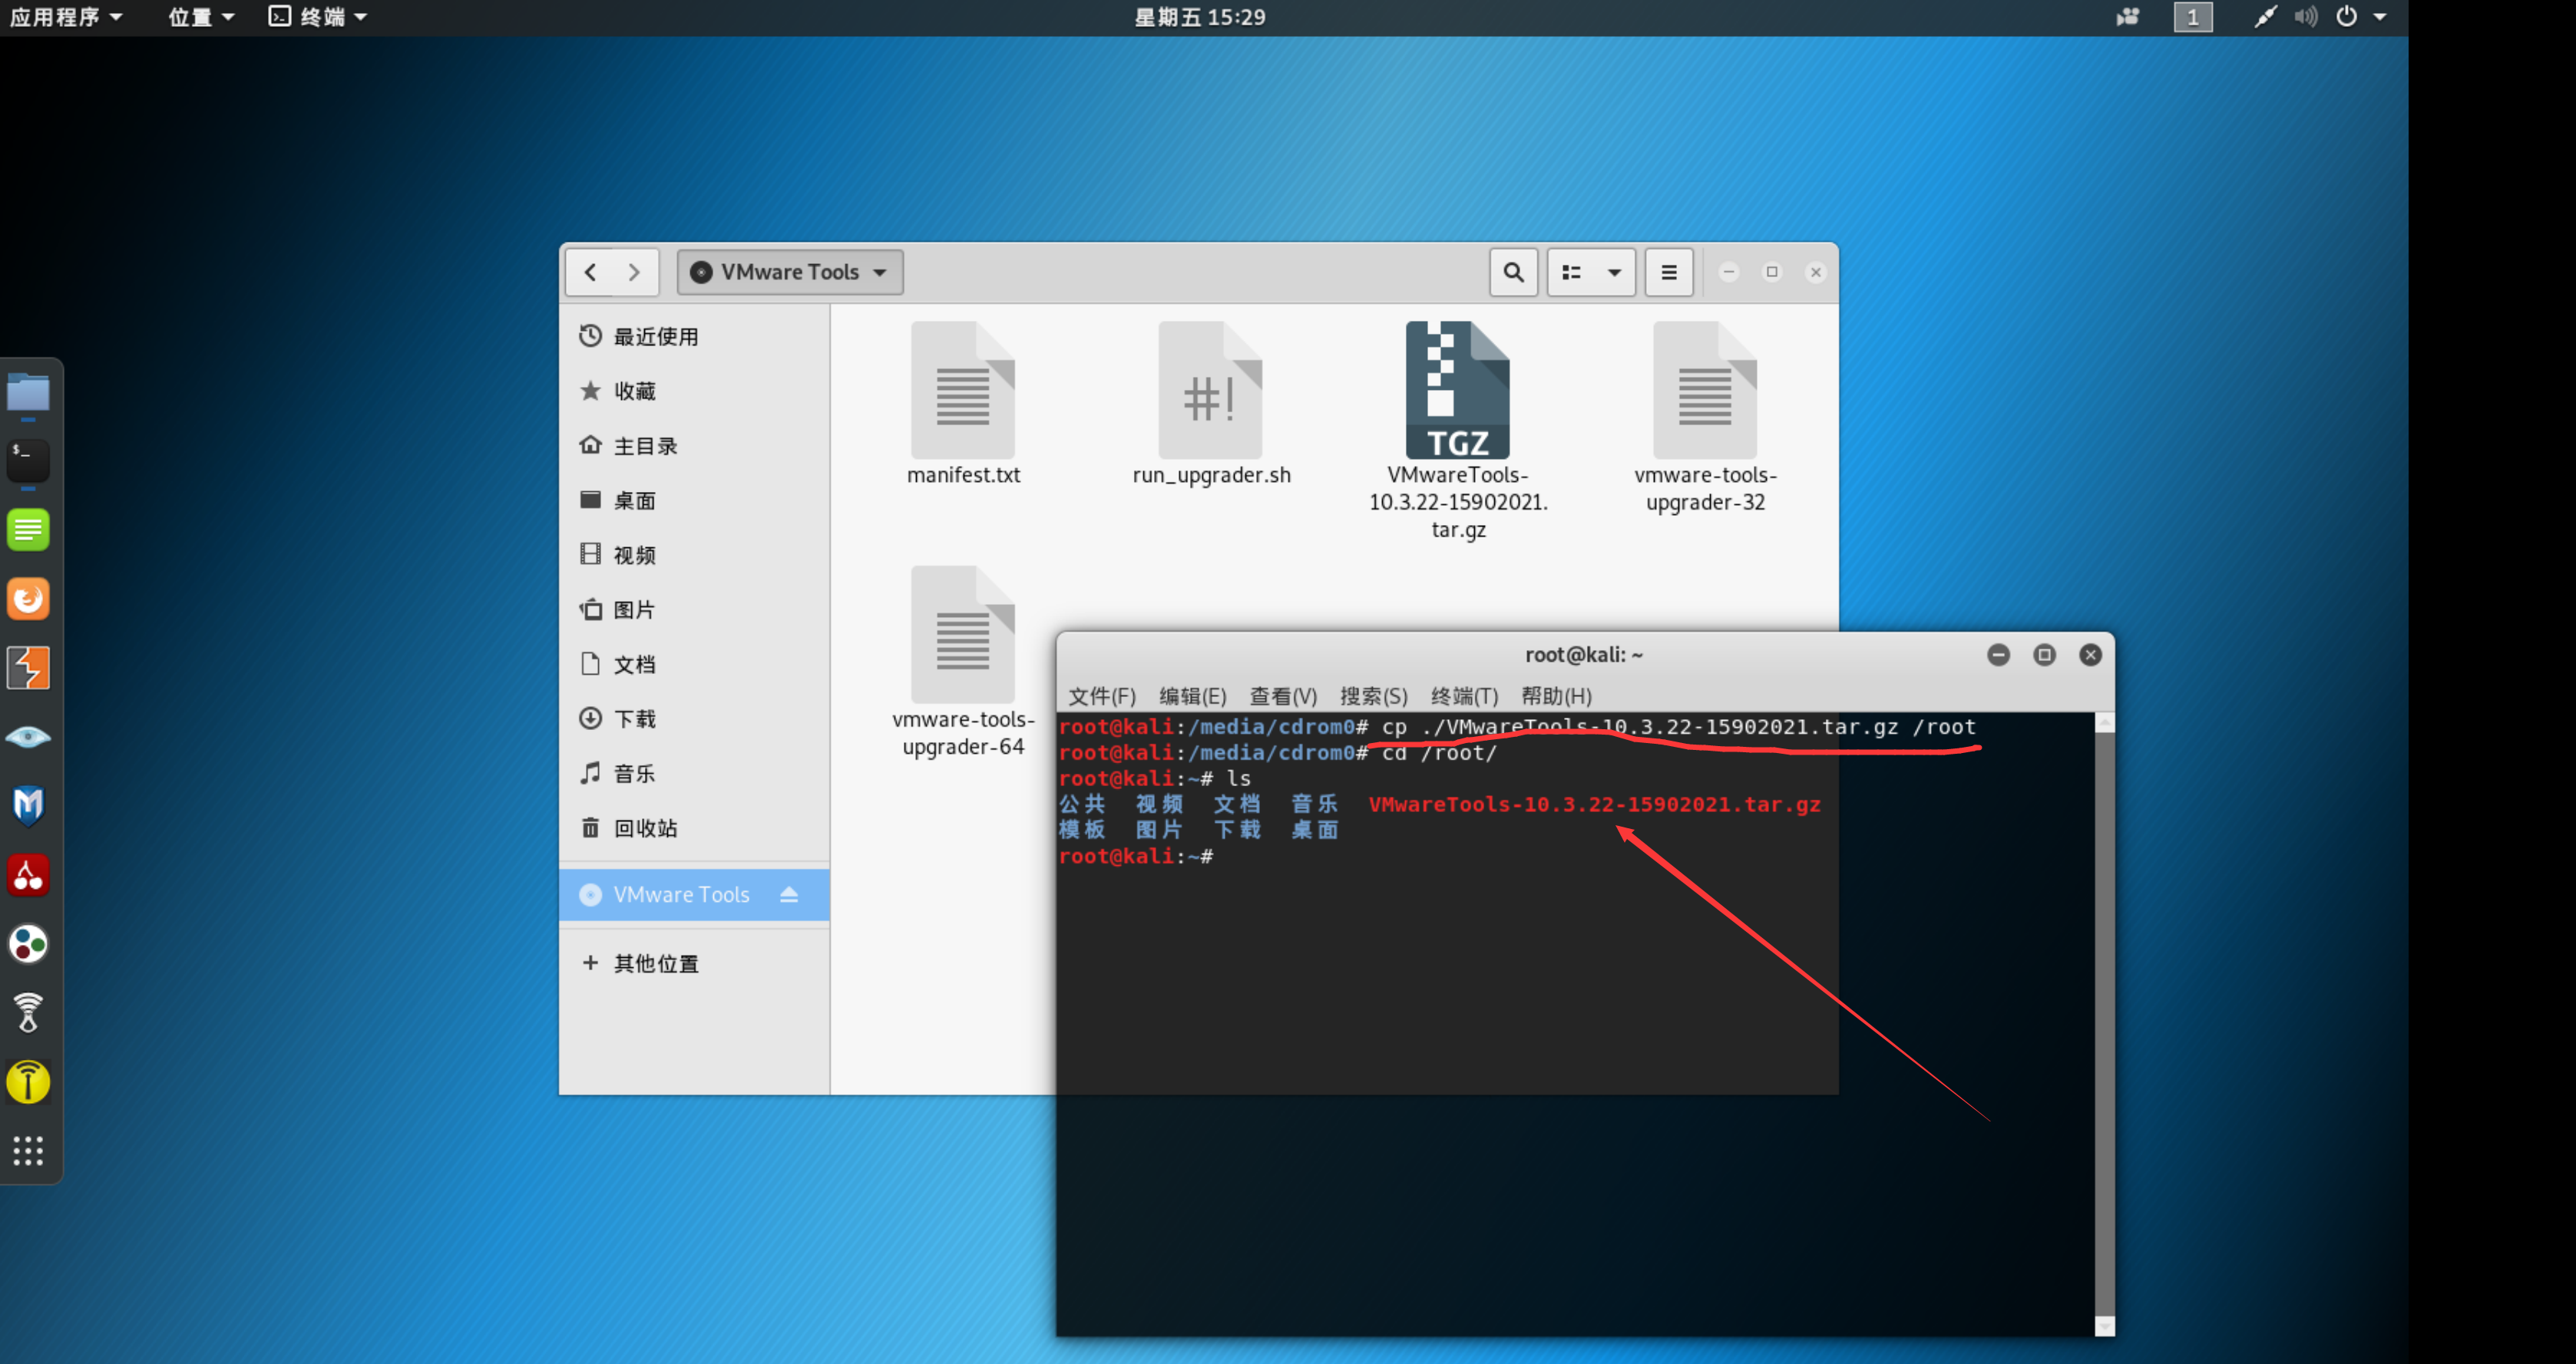Open Firefox from the dock
The width and height of the screenshot is (2576, 1364).
click(28, 599)
